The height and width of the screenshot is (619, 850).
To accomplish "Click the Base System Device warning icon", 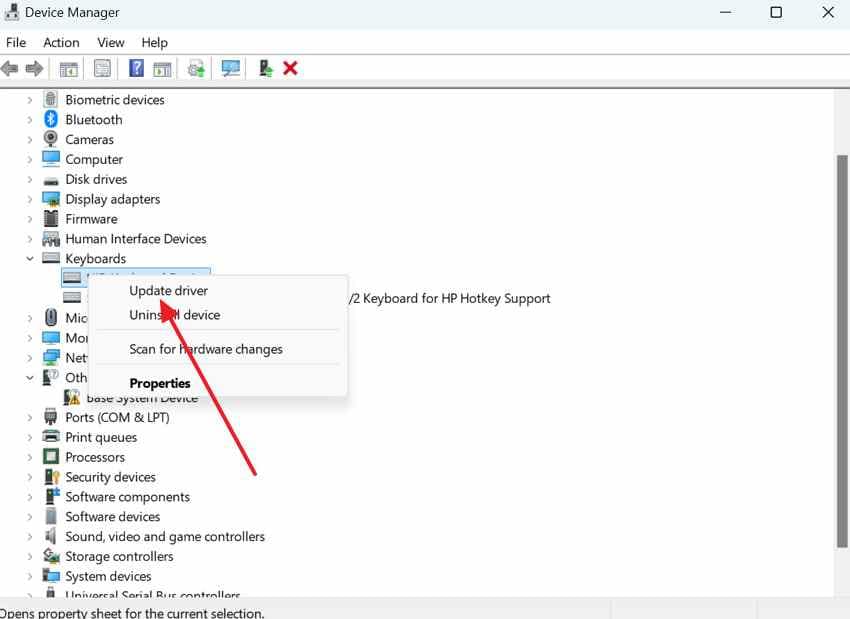I will [x=72, y=397].
